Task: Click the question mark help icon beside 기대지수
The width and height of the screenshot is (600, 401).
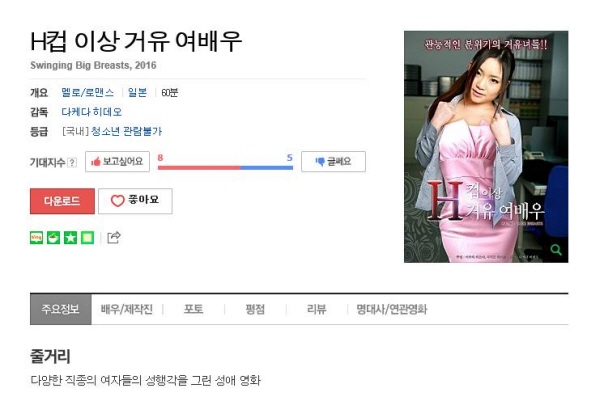Action: tap(72, 162)
